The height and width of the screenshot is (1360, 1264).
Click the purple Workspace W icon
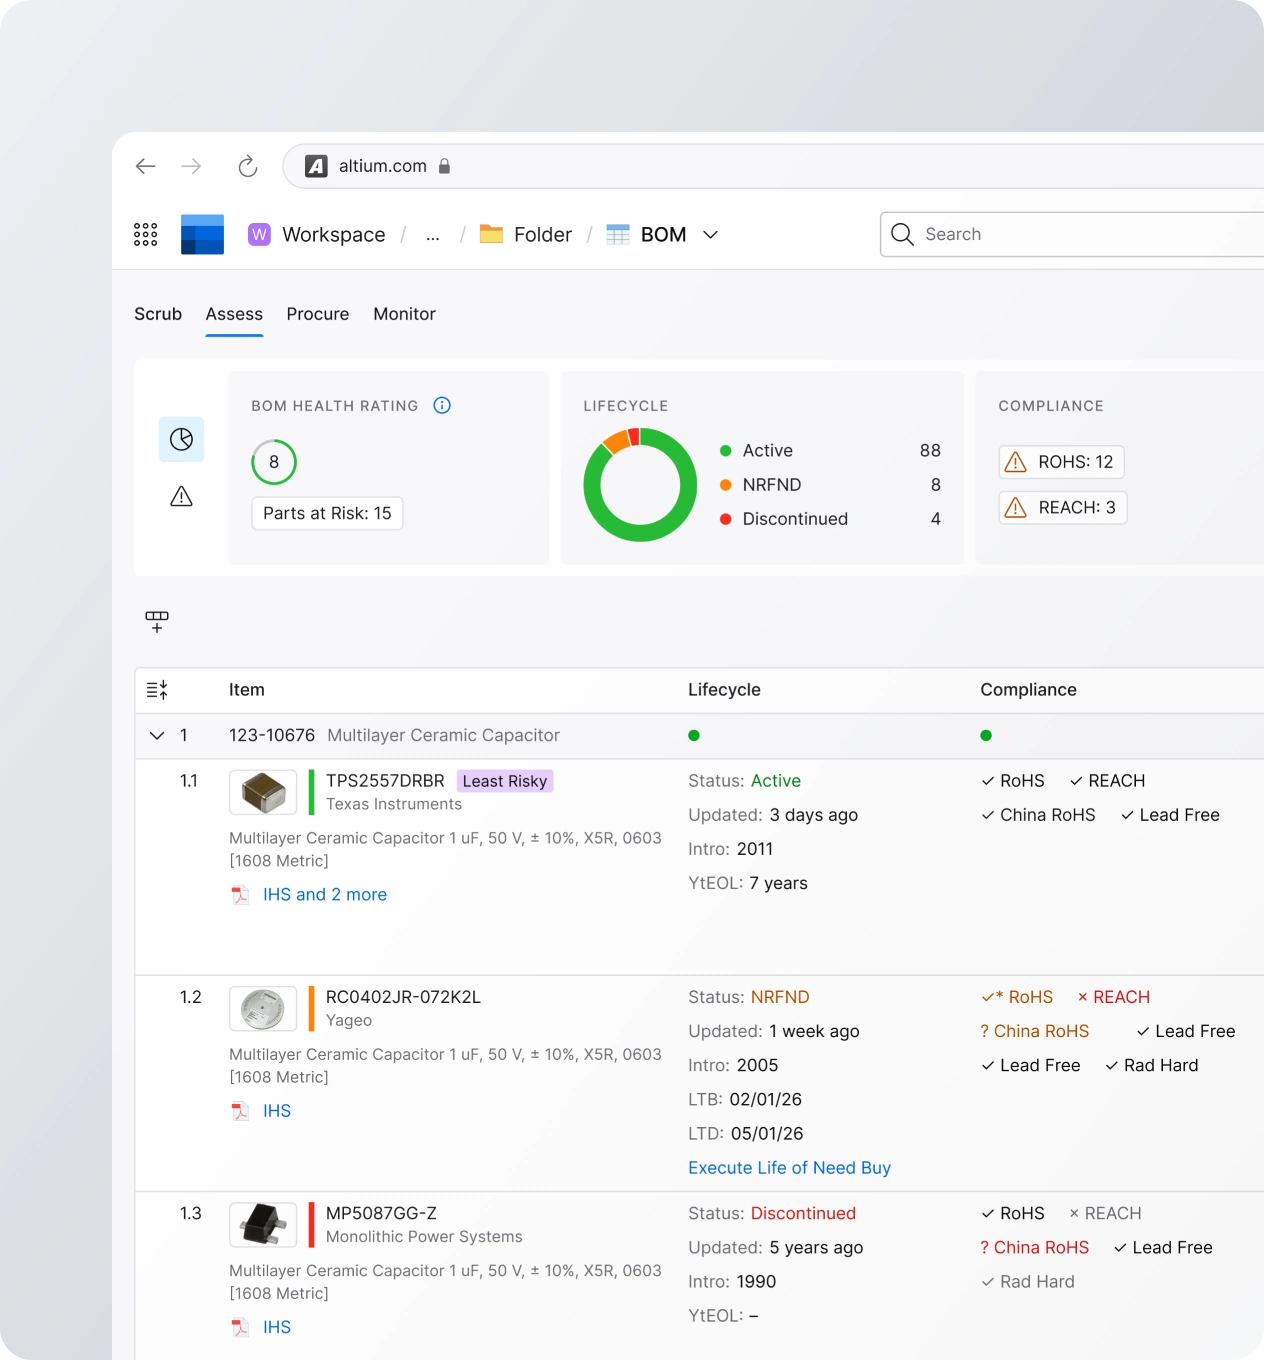259,234
